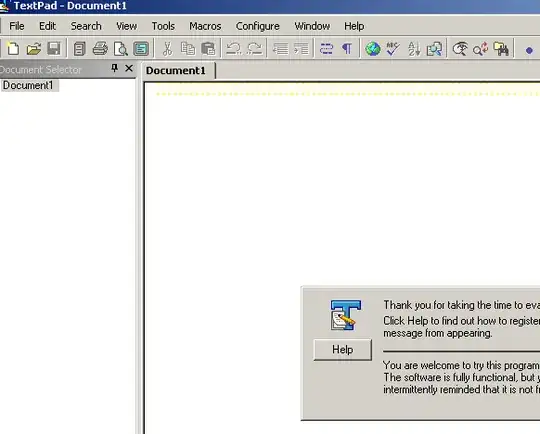Click the Help button in evaluation dialog

pos(343,350)
